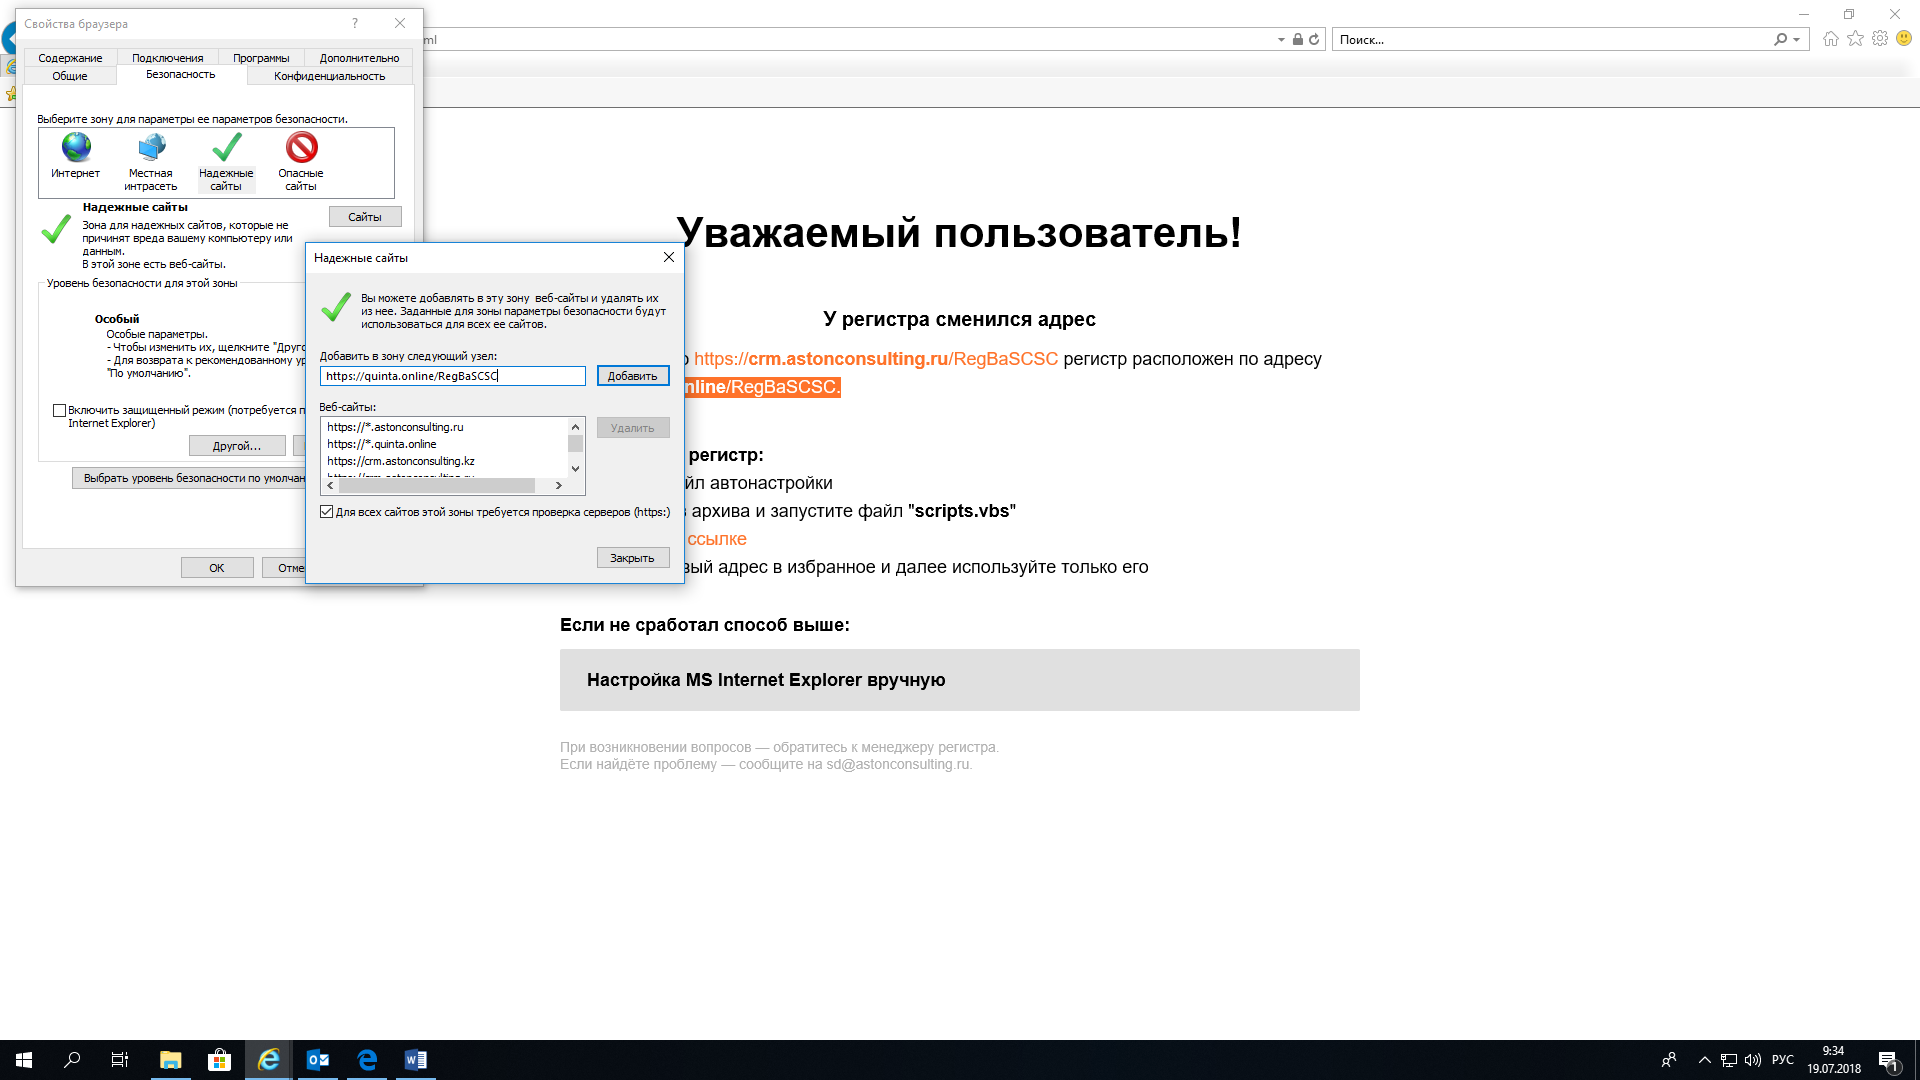Open the Tools gear icon
Screen dimensions: 1920x1080
coord(1880,39)
